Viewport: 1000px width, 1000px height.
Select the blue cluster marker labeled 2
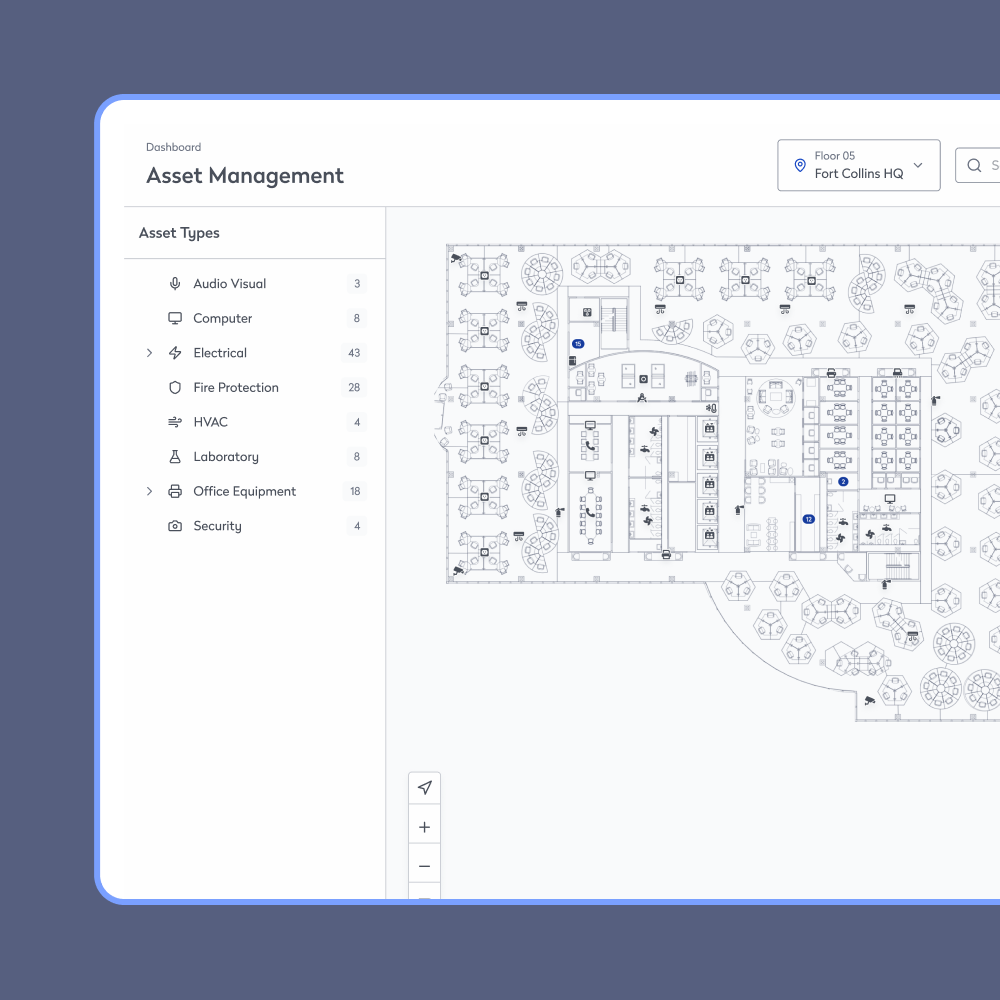[x=843, y=482]
